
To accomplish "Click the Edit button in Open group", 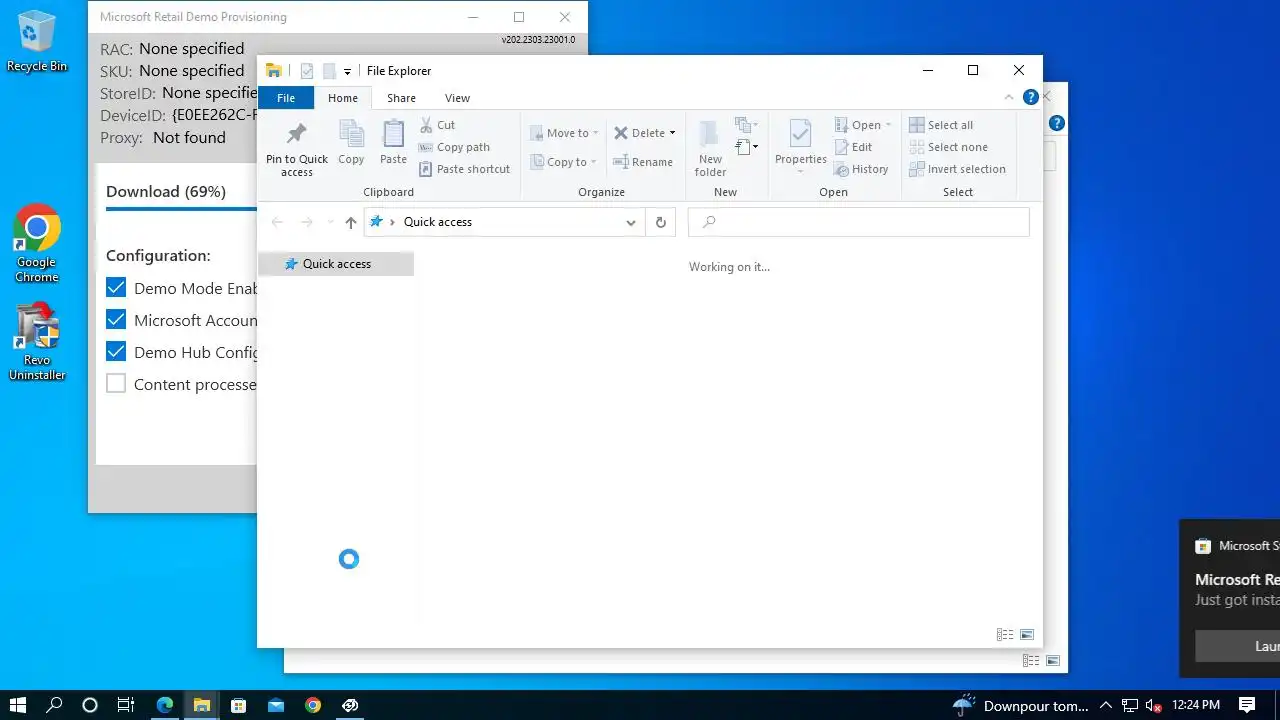I will point(853,147).
